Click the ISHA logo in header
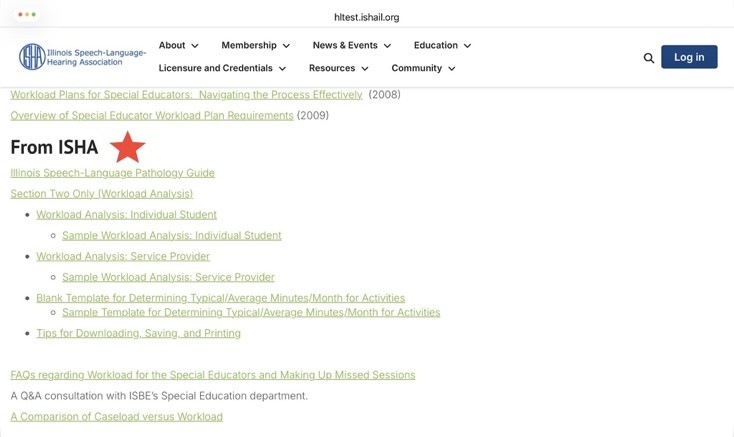Viewport: 734px width, 437px height. click(82, 57)
